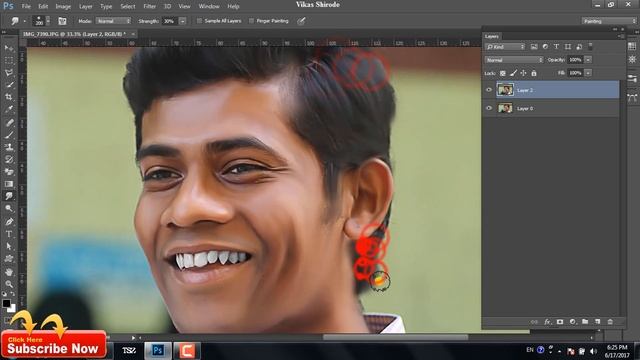The height and width of the screenshot is (360, 640).
Task: Open the Fill slider dropdown
Action: (588, 73)
